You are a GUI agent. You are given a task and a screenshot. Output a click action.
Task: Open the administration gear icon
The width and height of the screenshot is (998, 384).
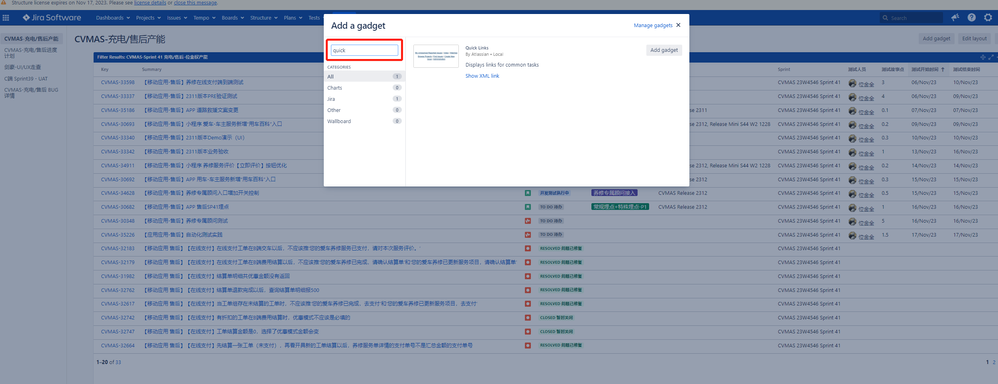coord(988,18)
